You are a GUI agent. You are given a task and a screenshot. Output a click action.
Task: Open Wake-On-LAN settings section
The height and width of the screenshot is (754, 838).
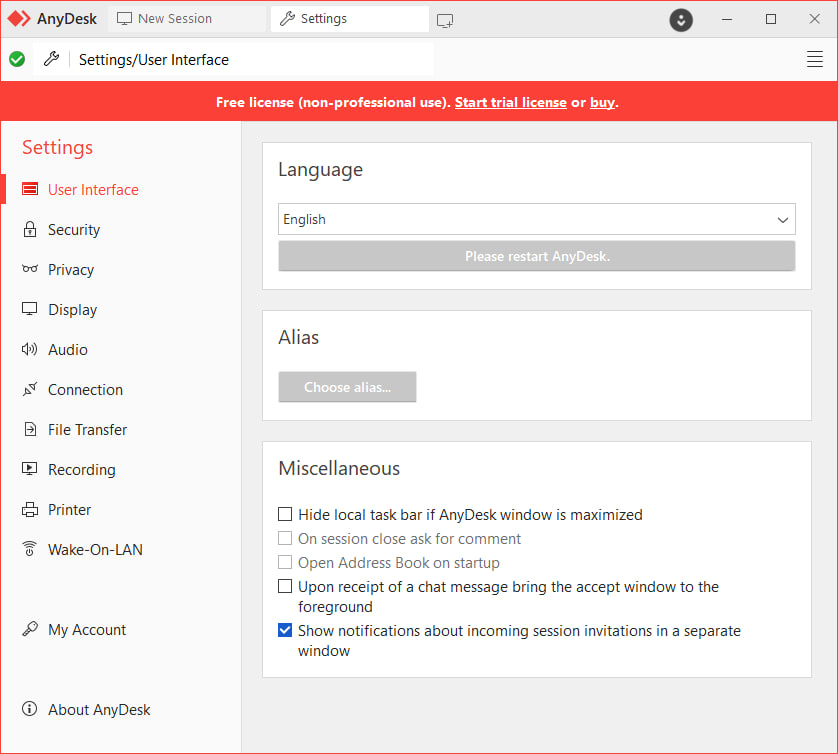tap(94, 550)
